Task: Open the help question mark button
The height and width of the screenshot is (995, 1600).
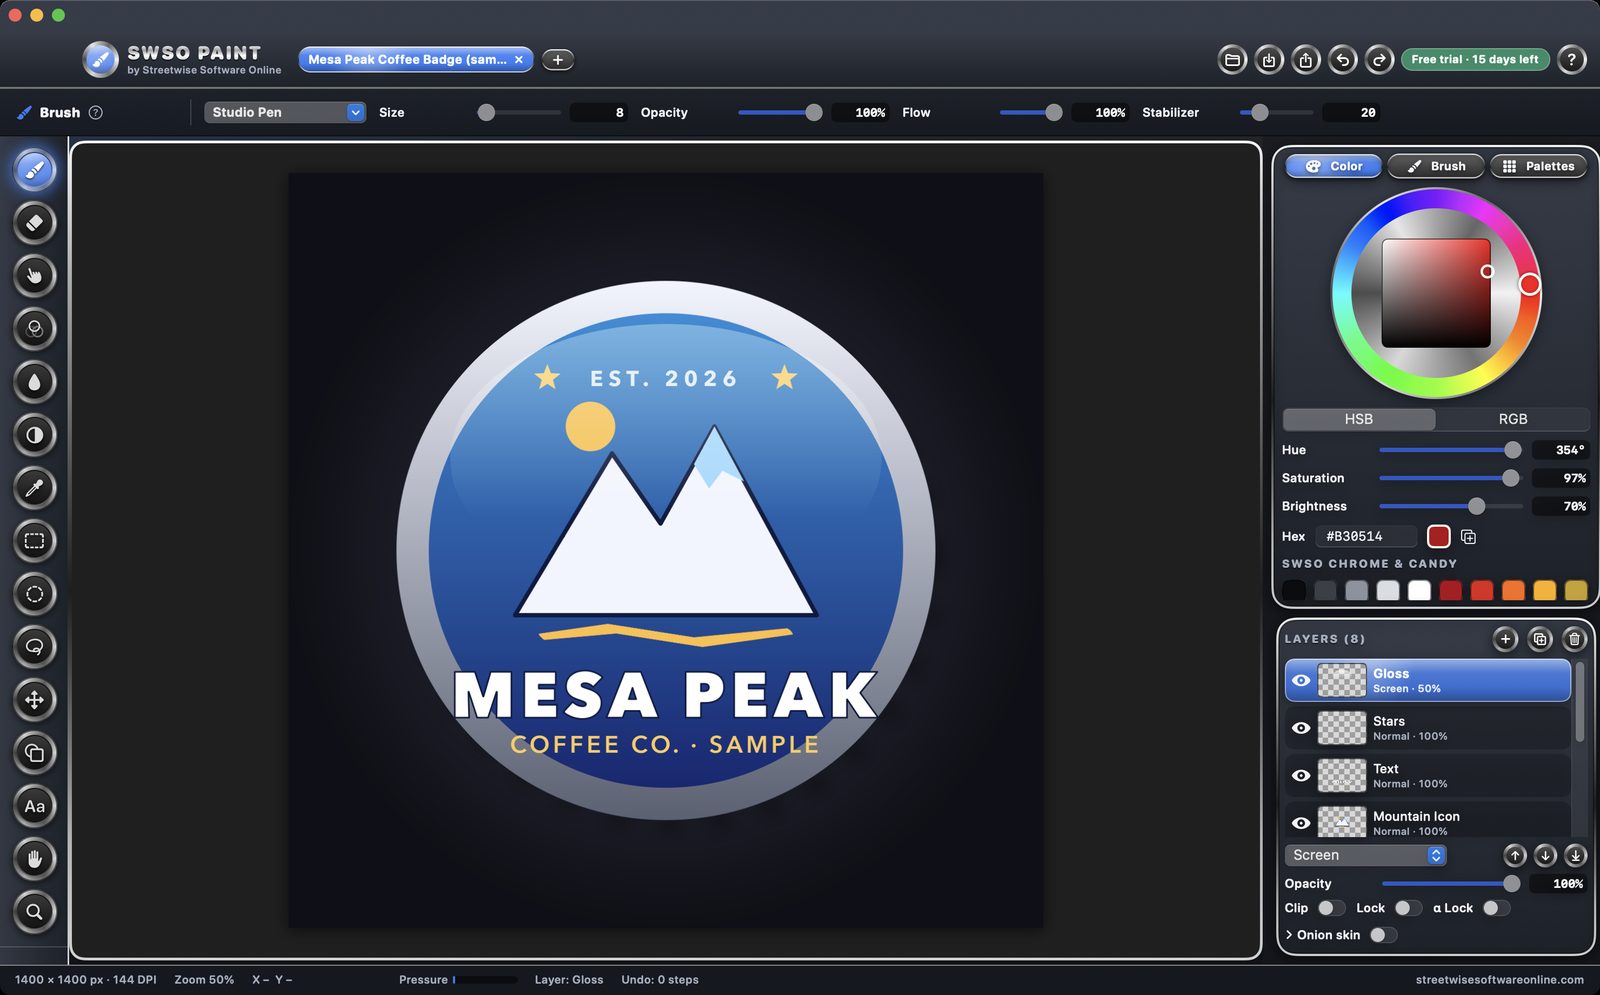Action: (x=1571, y=60)
